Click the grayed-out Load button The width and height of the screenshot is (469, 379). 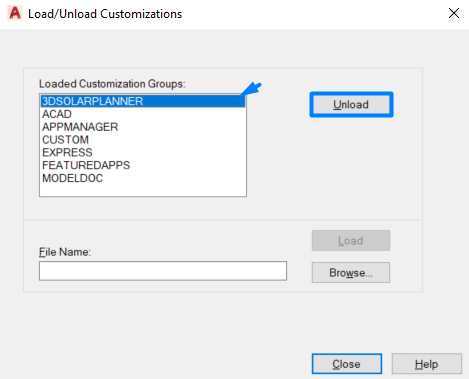(x=351, y=240)
